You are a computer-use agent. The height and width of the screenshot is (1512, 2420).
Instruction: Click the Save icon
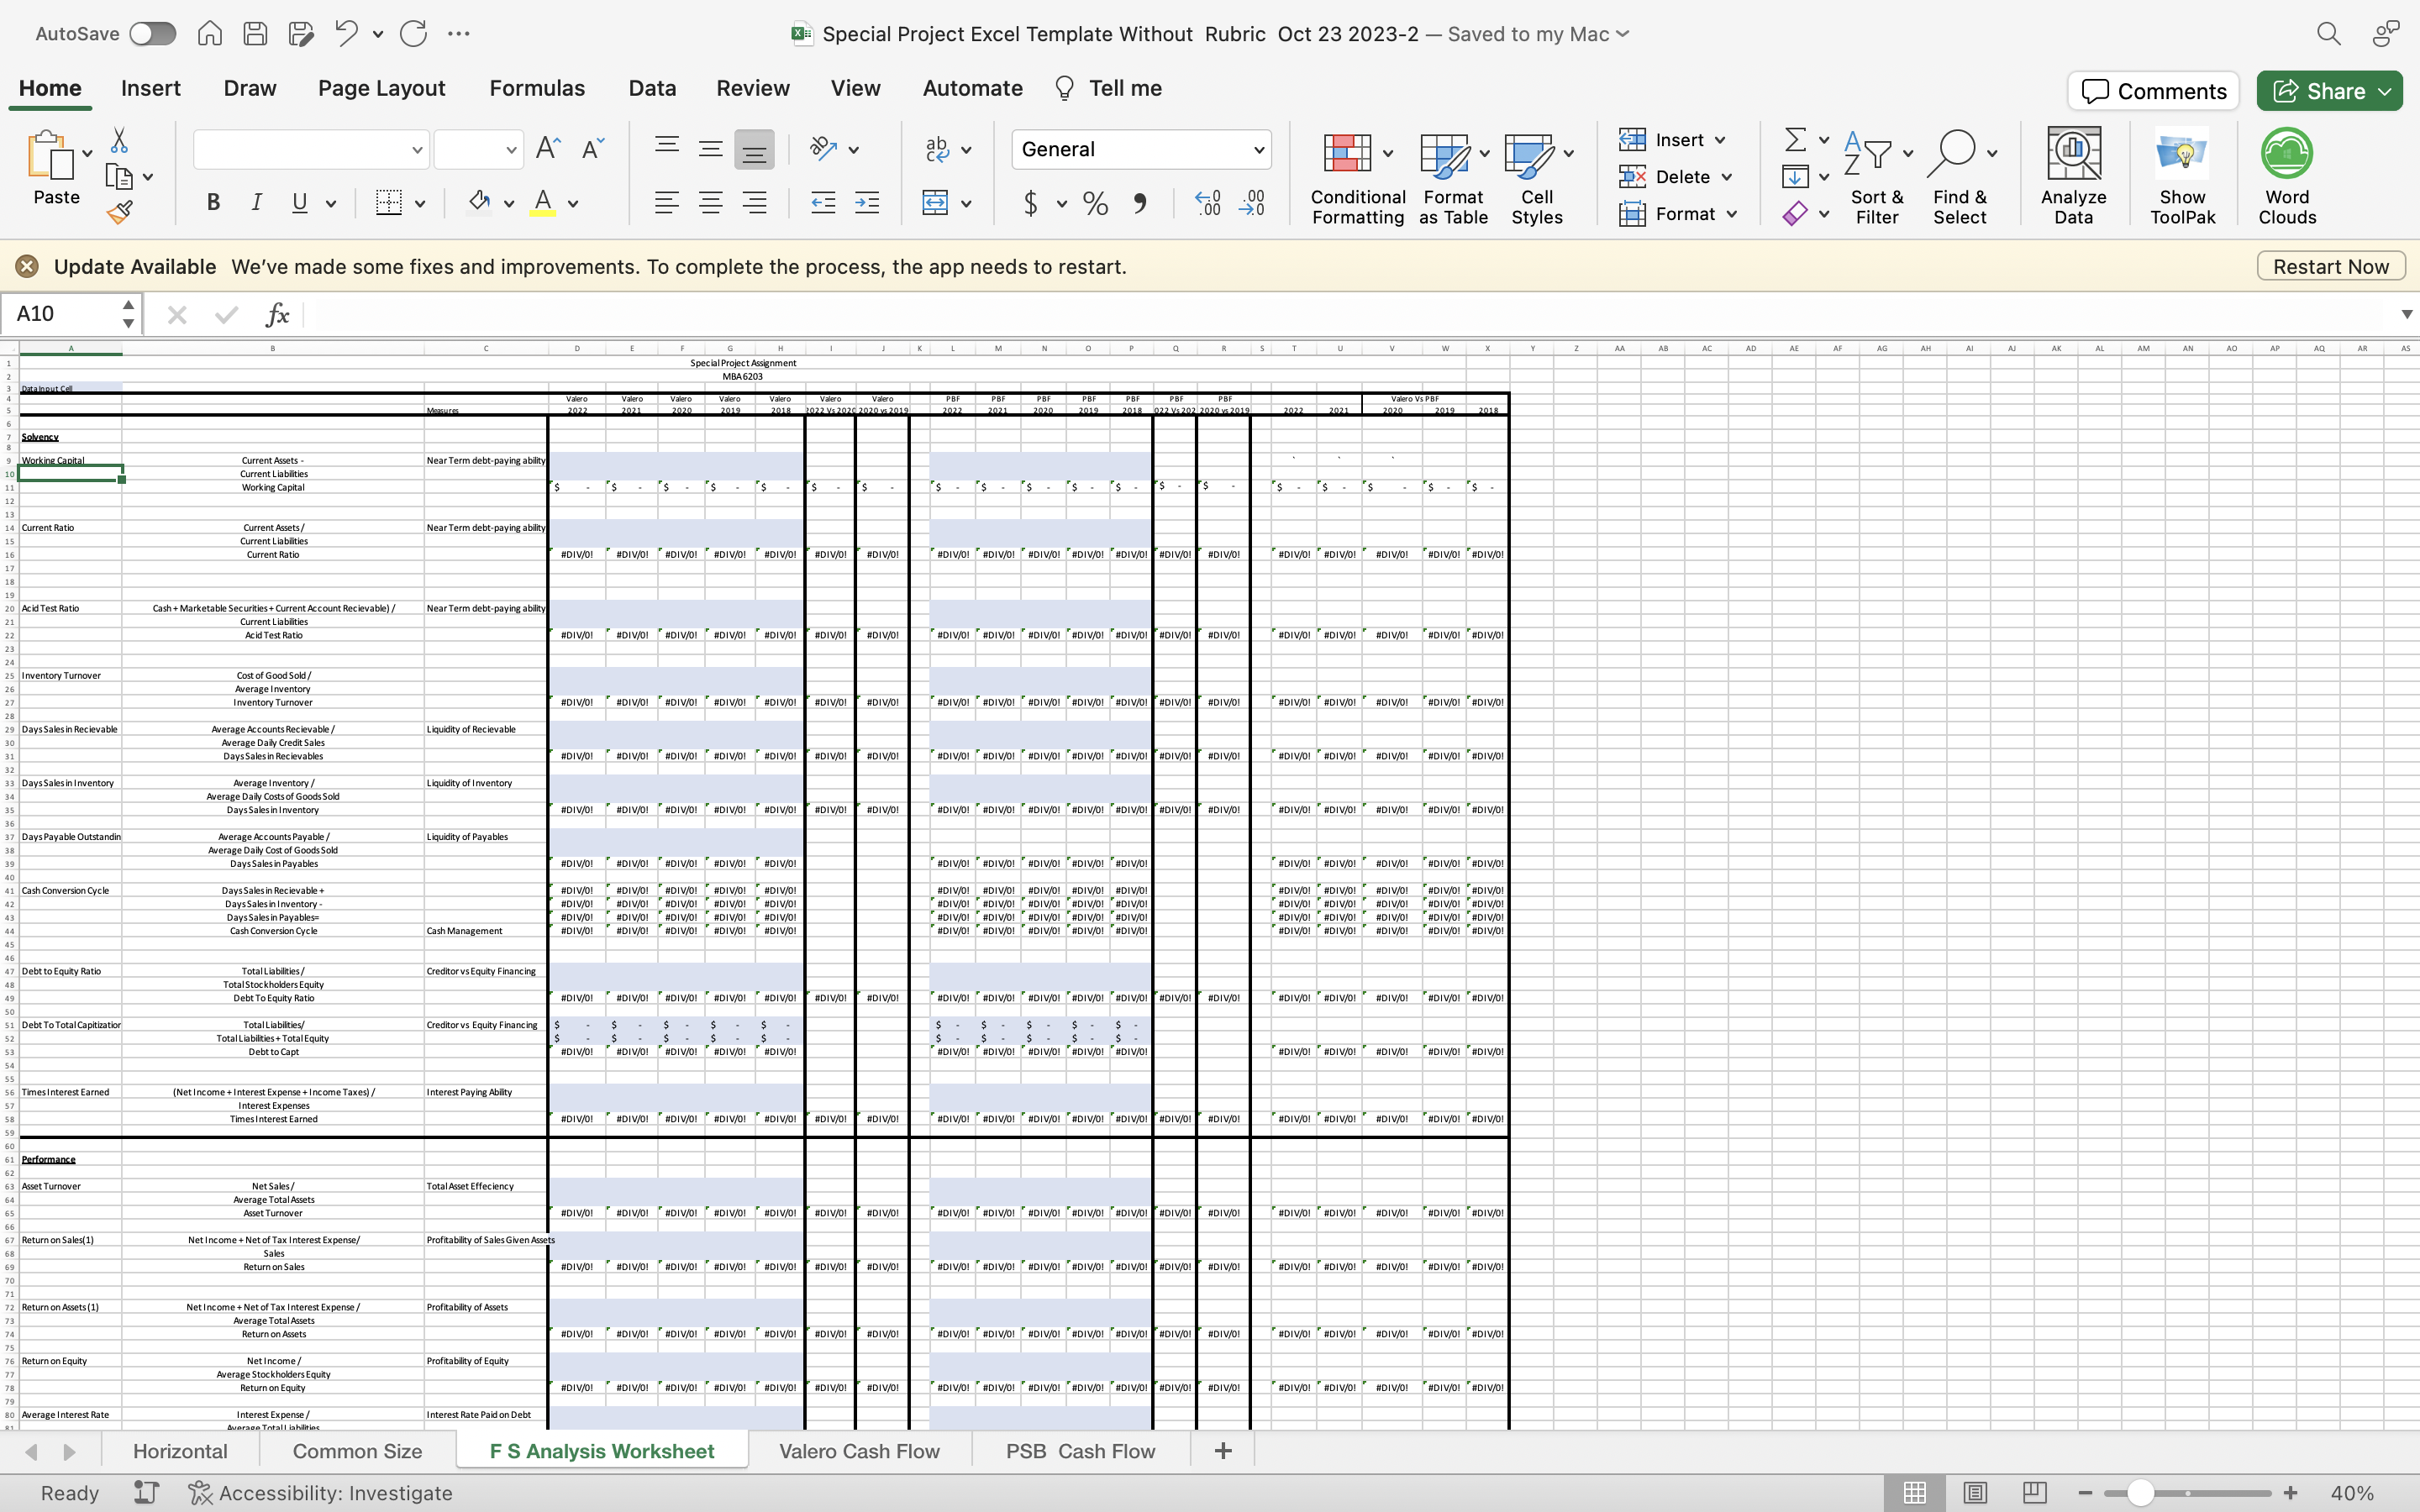click(x=255, y=34)
